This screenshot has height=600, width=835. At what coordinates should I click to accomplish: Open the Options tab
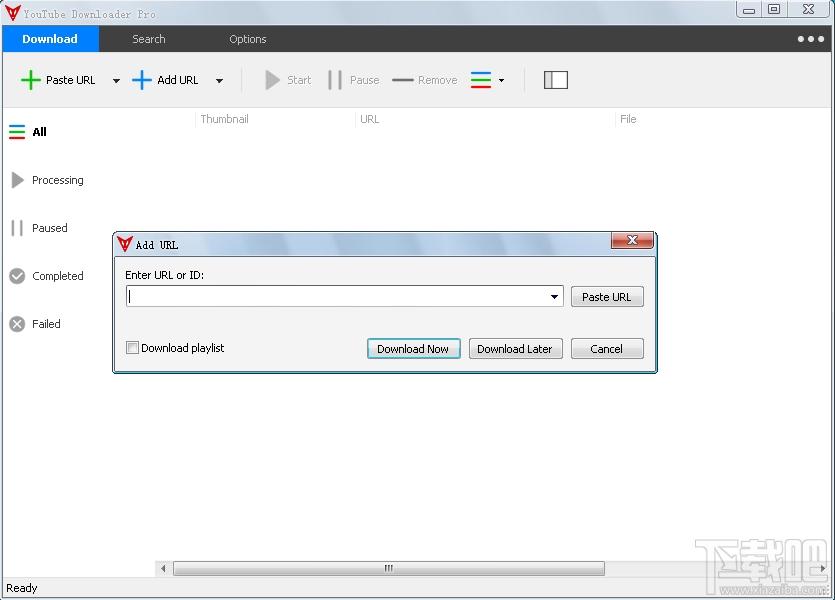click(x=248, y=39)
